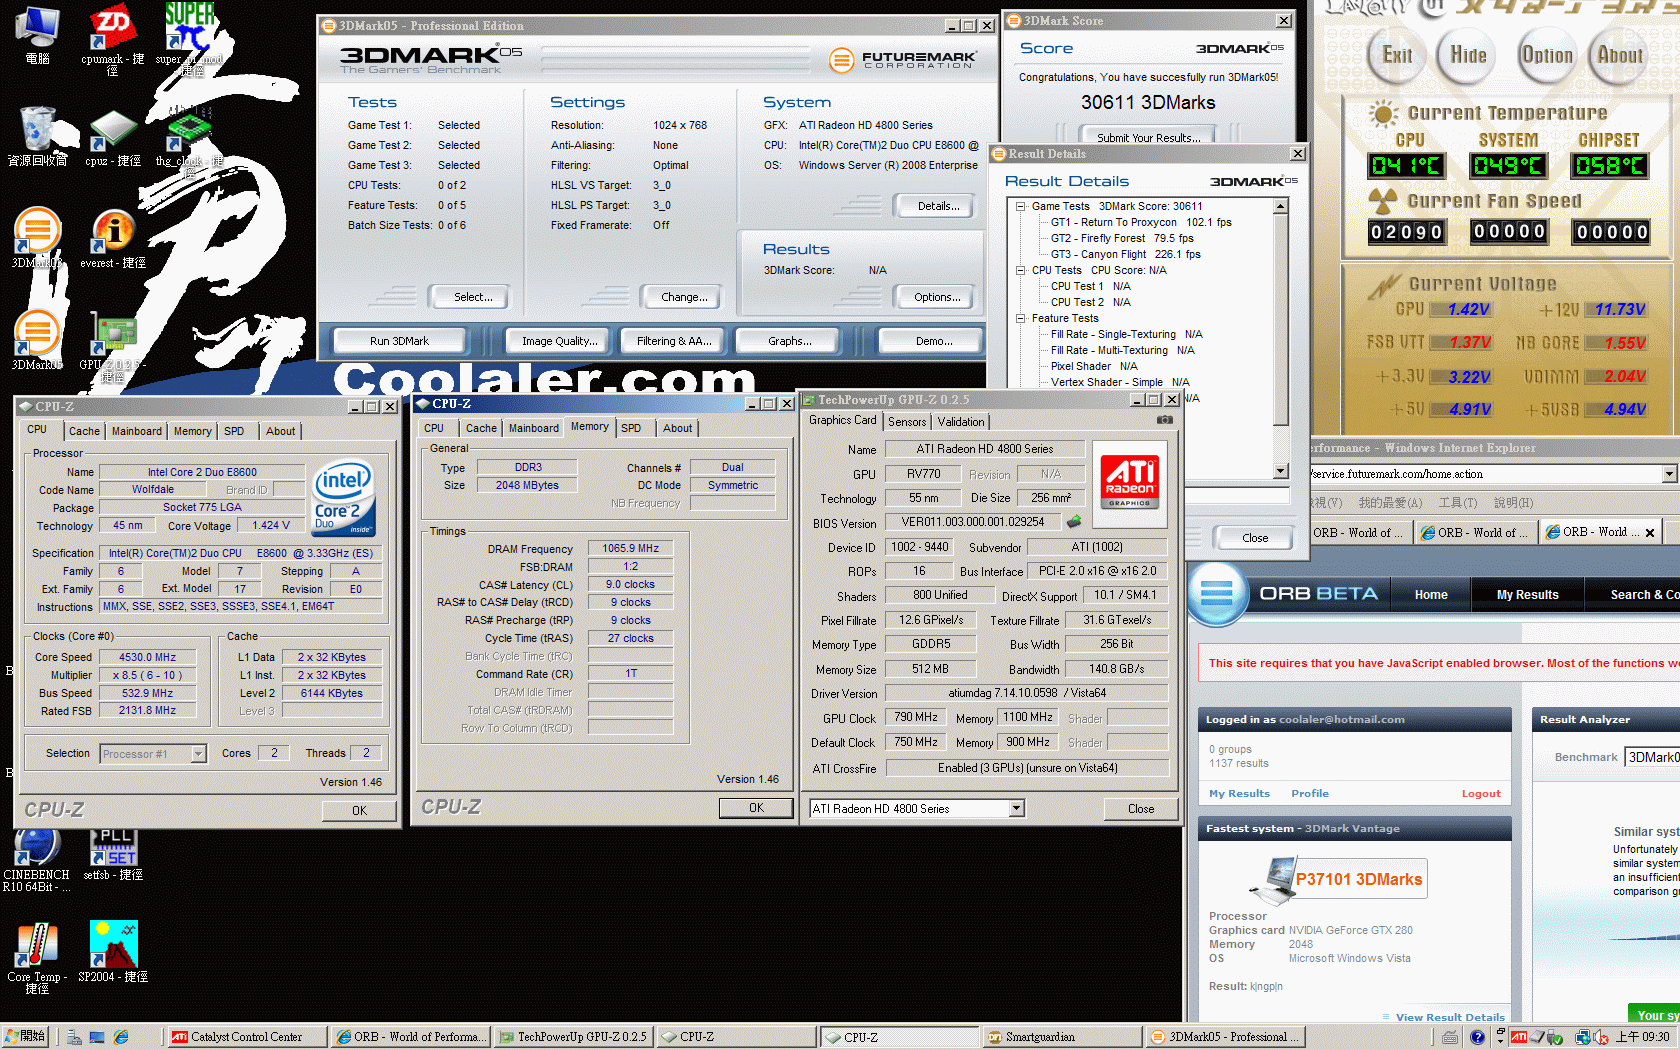This screenshot has height=1050, width=1680.
Task: Click the Result Details scrollbar down arrow
Action: click(1280, 470)
